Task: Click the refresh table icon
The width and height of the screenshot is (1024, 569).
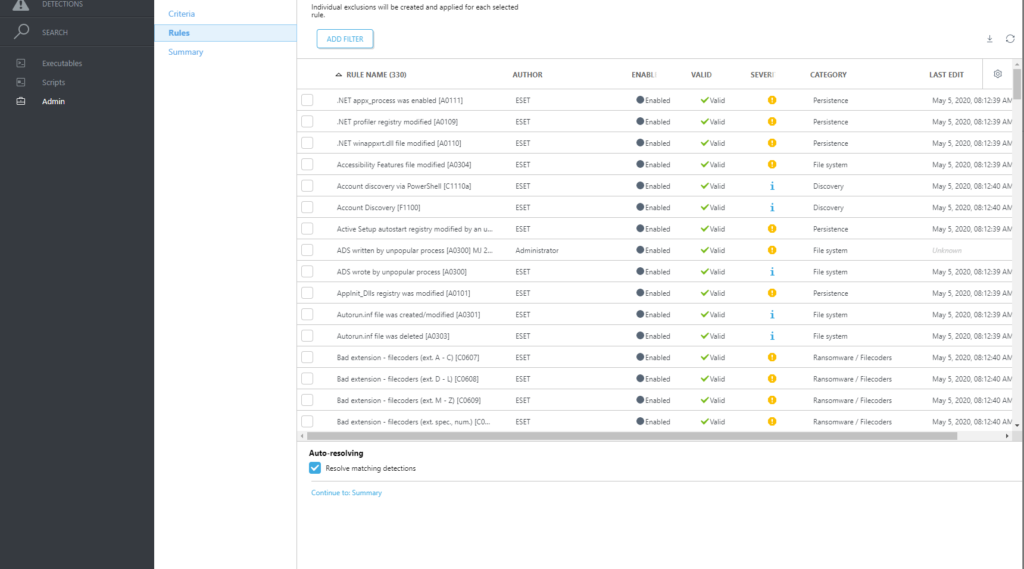Action: pyautogui.click(x=1010, y=39)
